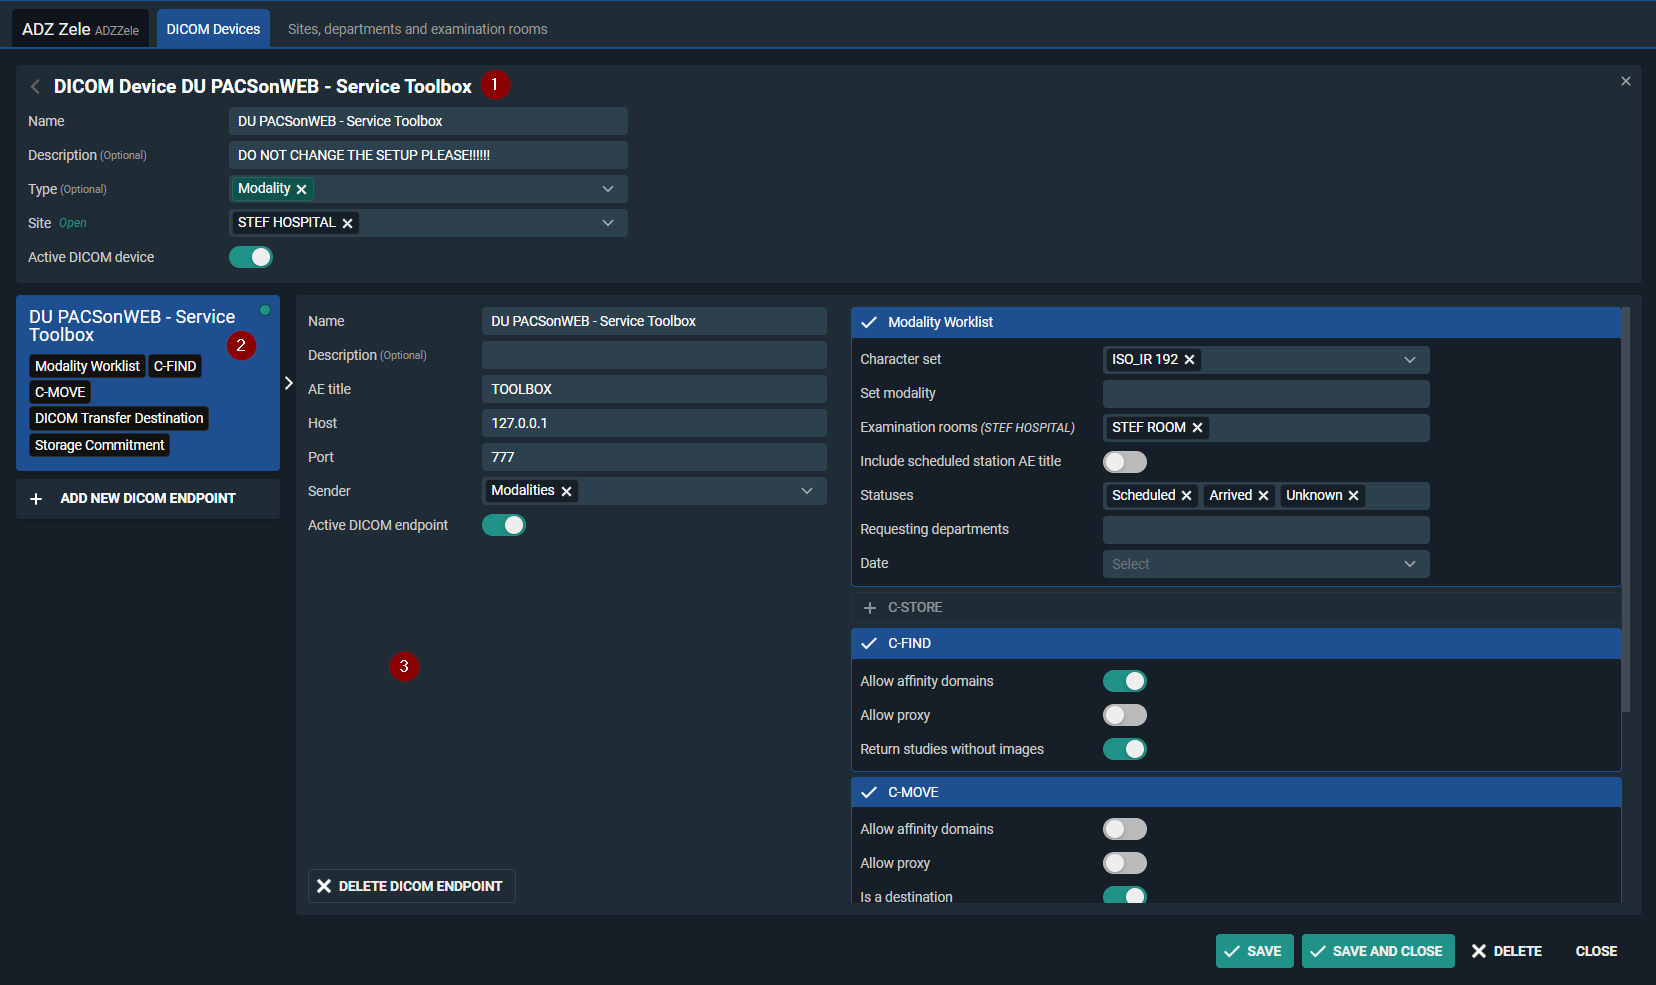The height and width of the screenshot is (985, 1656).
Task: Remove the Scheduled status tag
Action: tap(1186, 496)
